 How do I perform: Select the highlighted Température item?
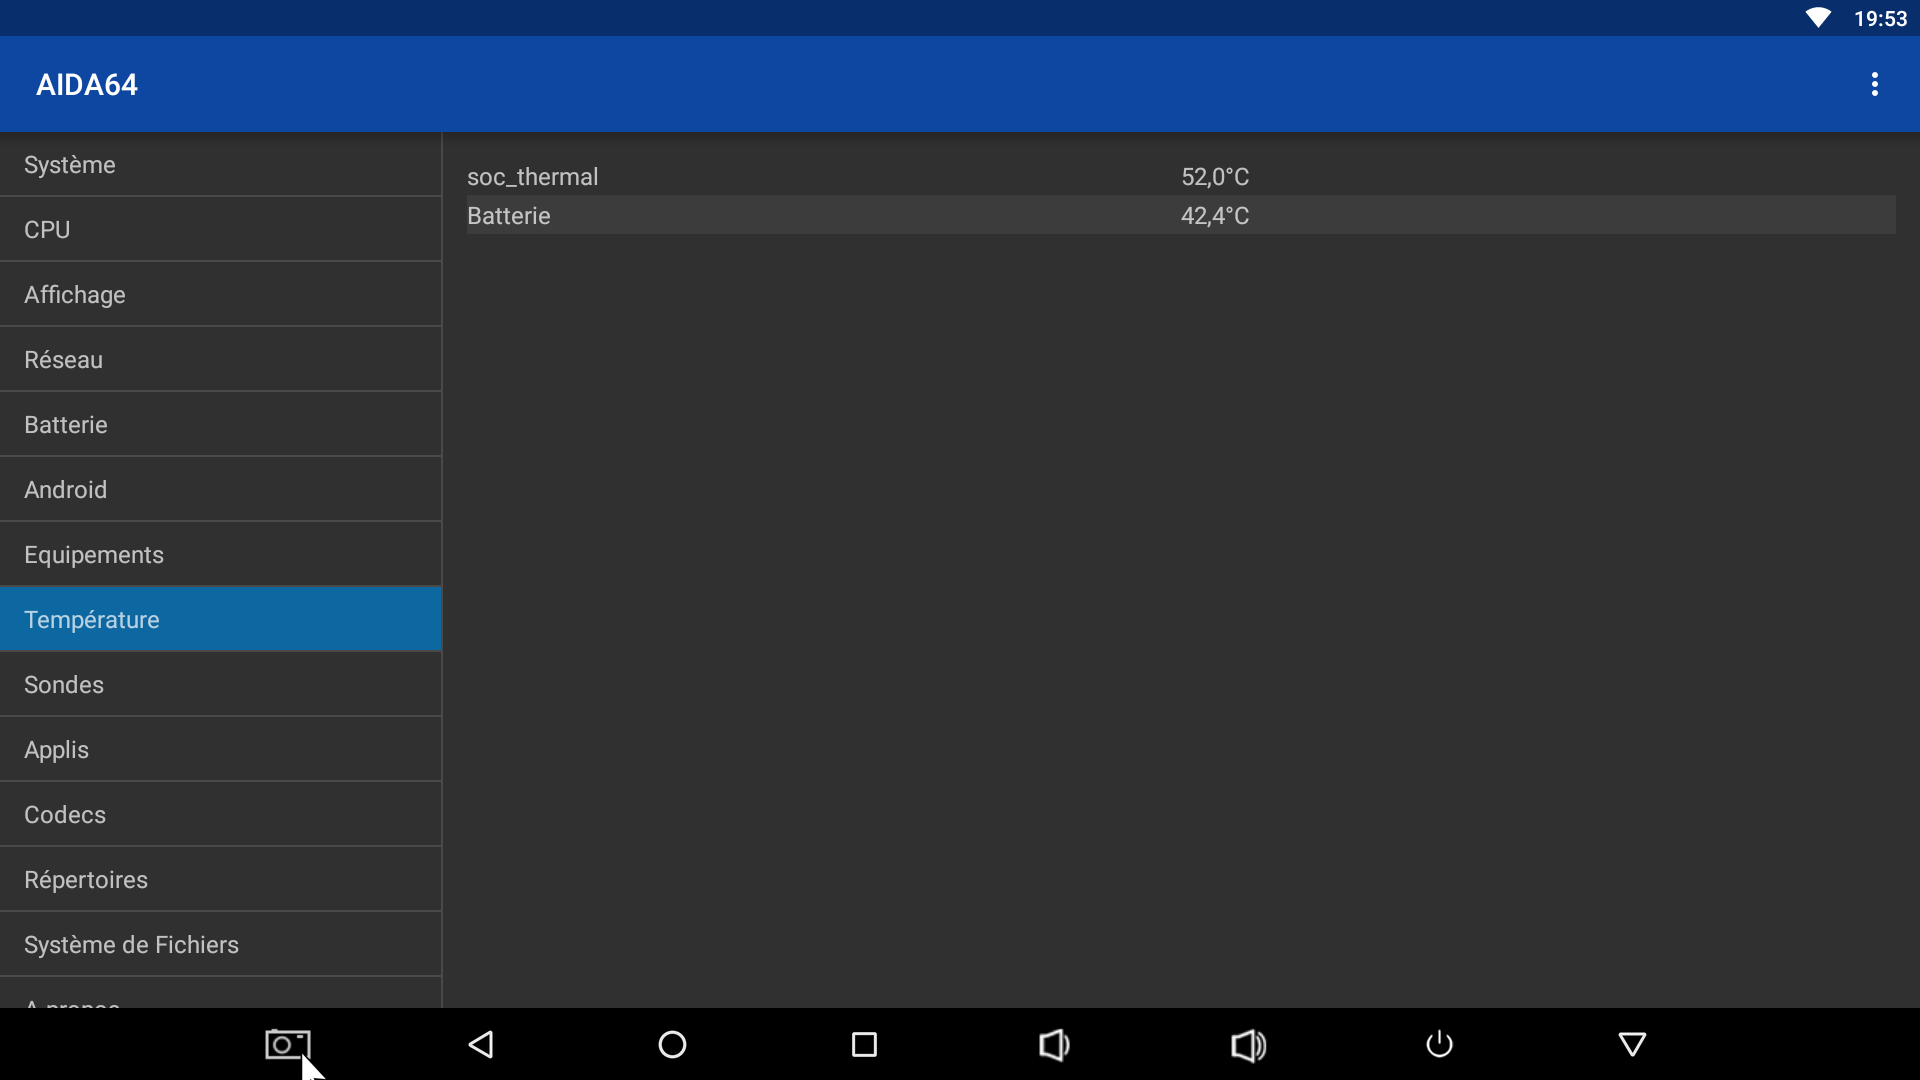(220, 619)
